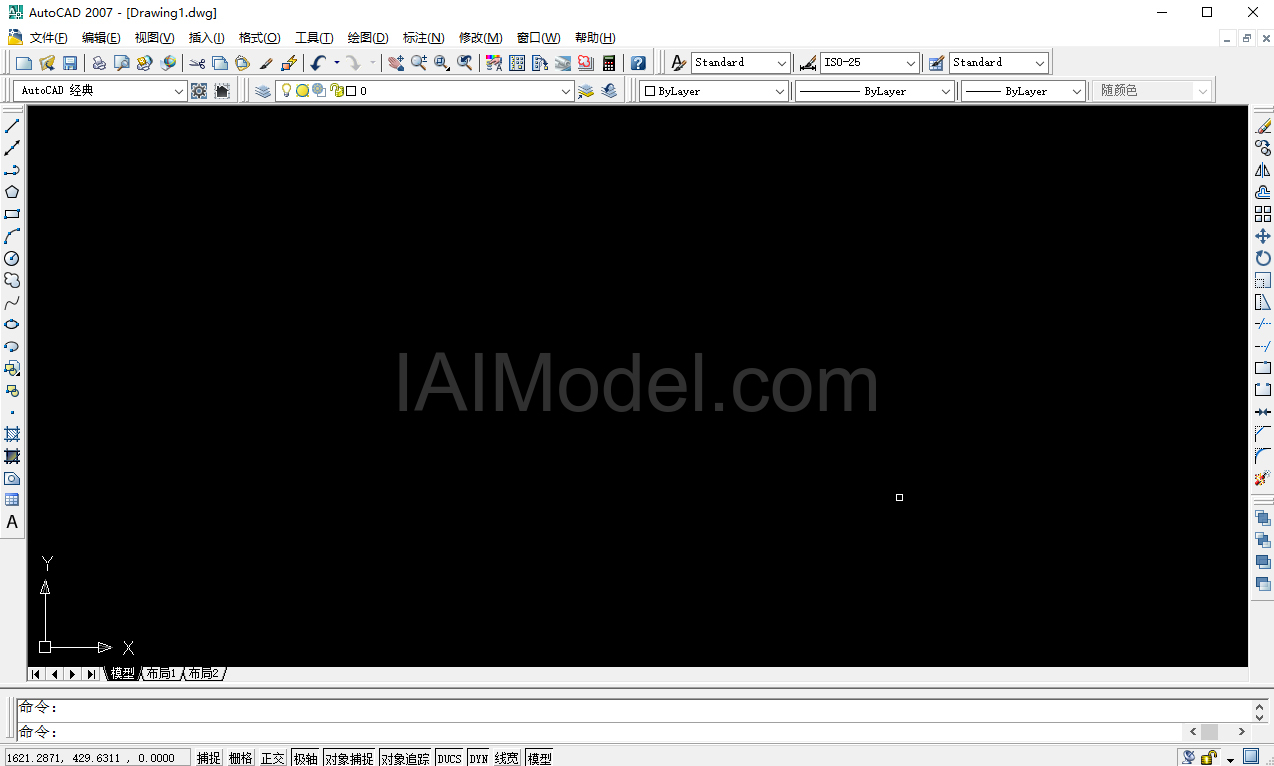The image size is (1274, 766).
Task: Toggle 正交 ortho mode in status bar
Action: [273, 758]
